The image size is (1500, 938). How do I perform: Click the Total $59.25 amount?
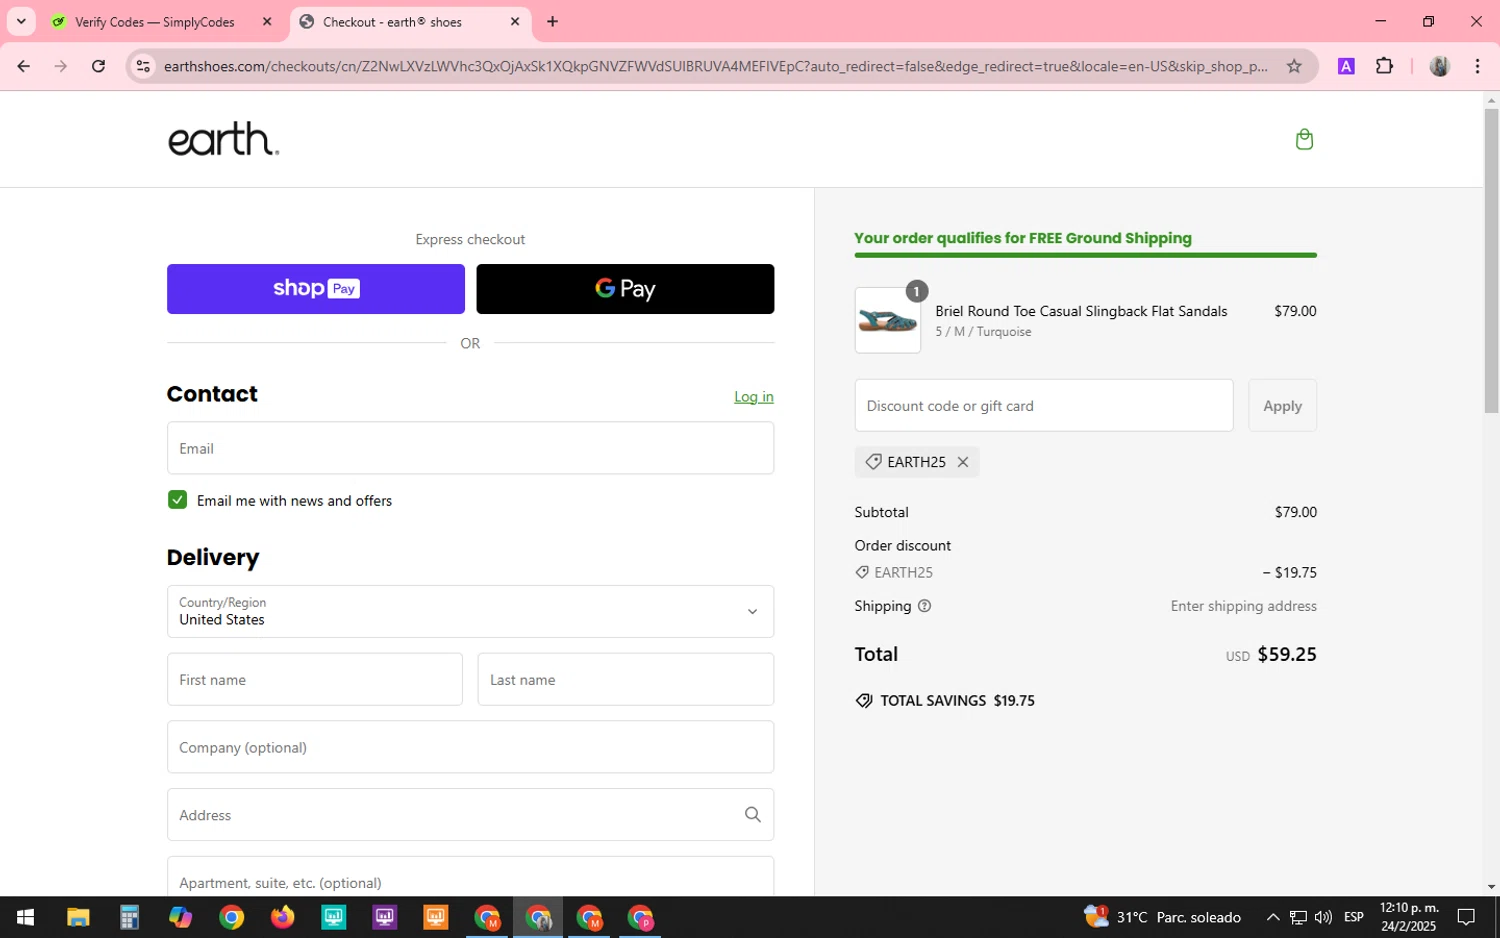click(x=1286, y=654)
